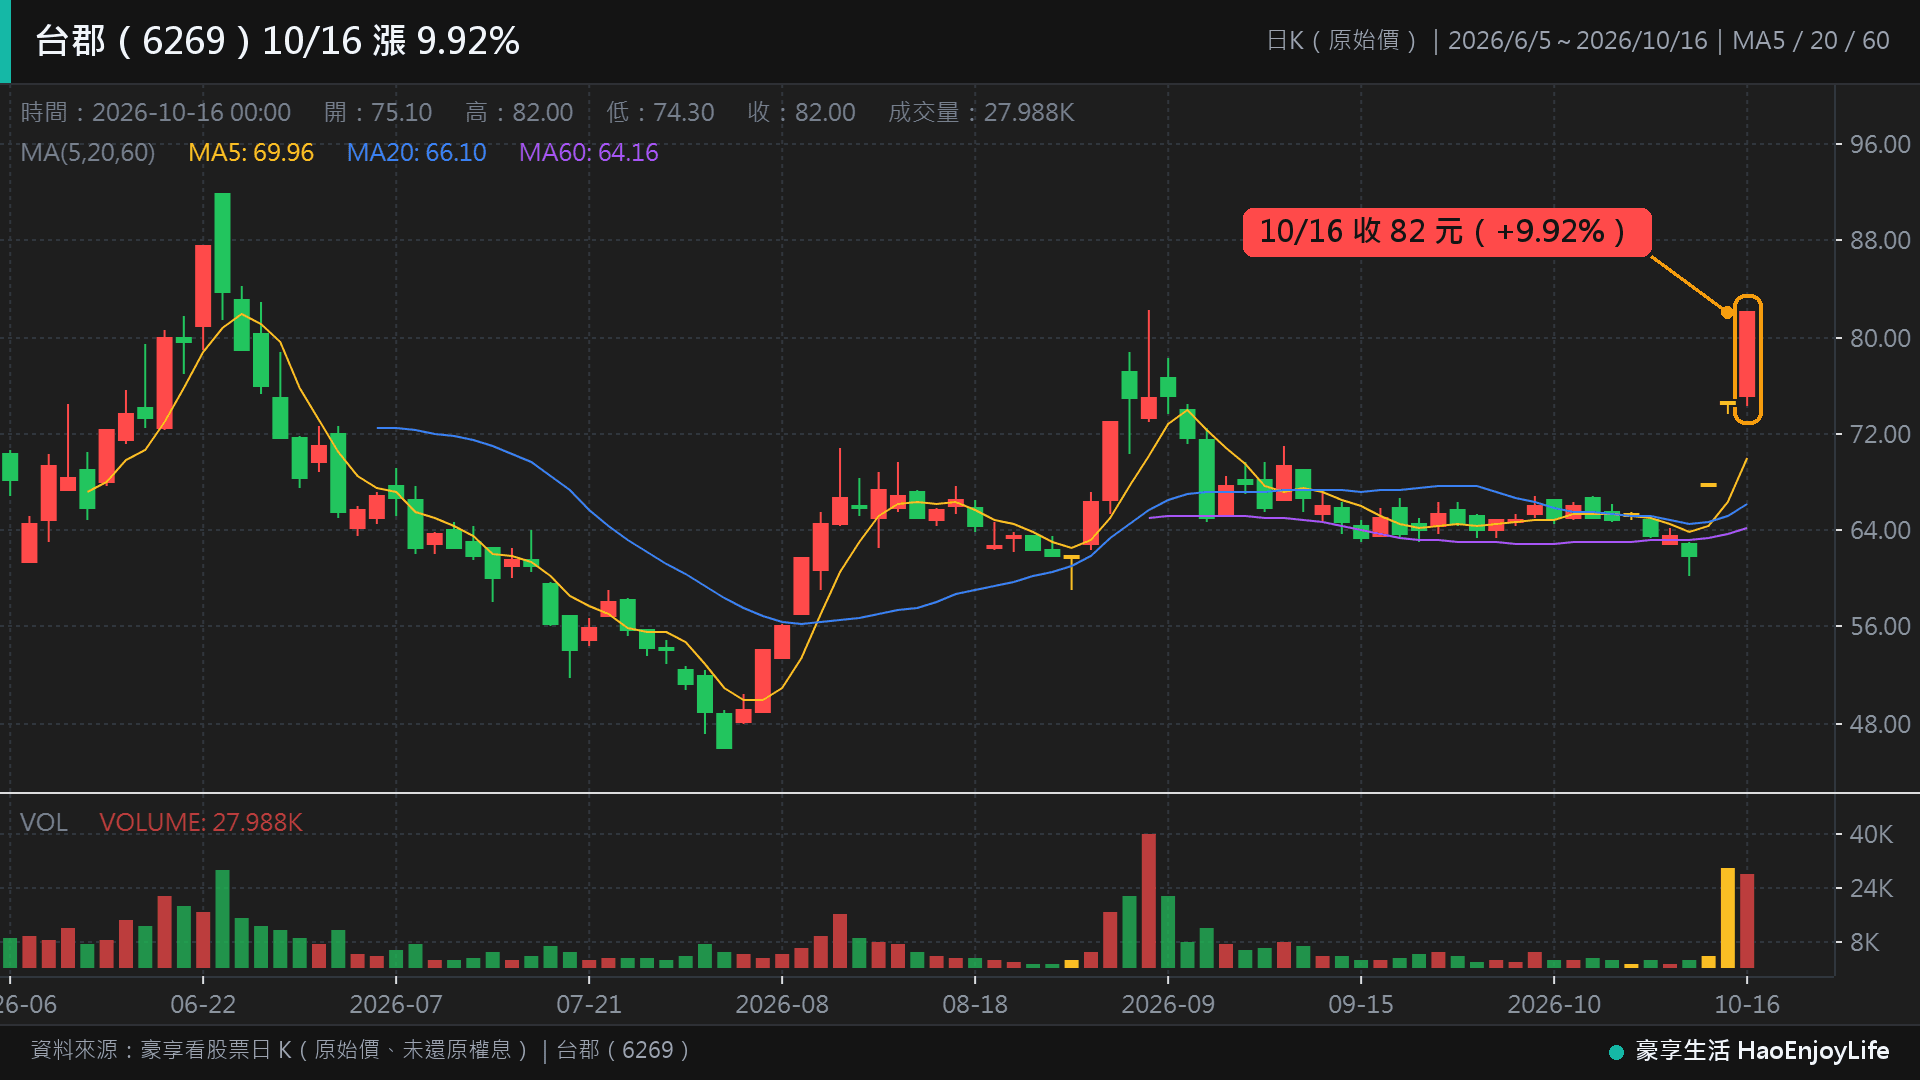Viewport: 1920px width, 1080px height.
Task: Click the open price 開：75.10
Action: [377, 112]
